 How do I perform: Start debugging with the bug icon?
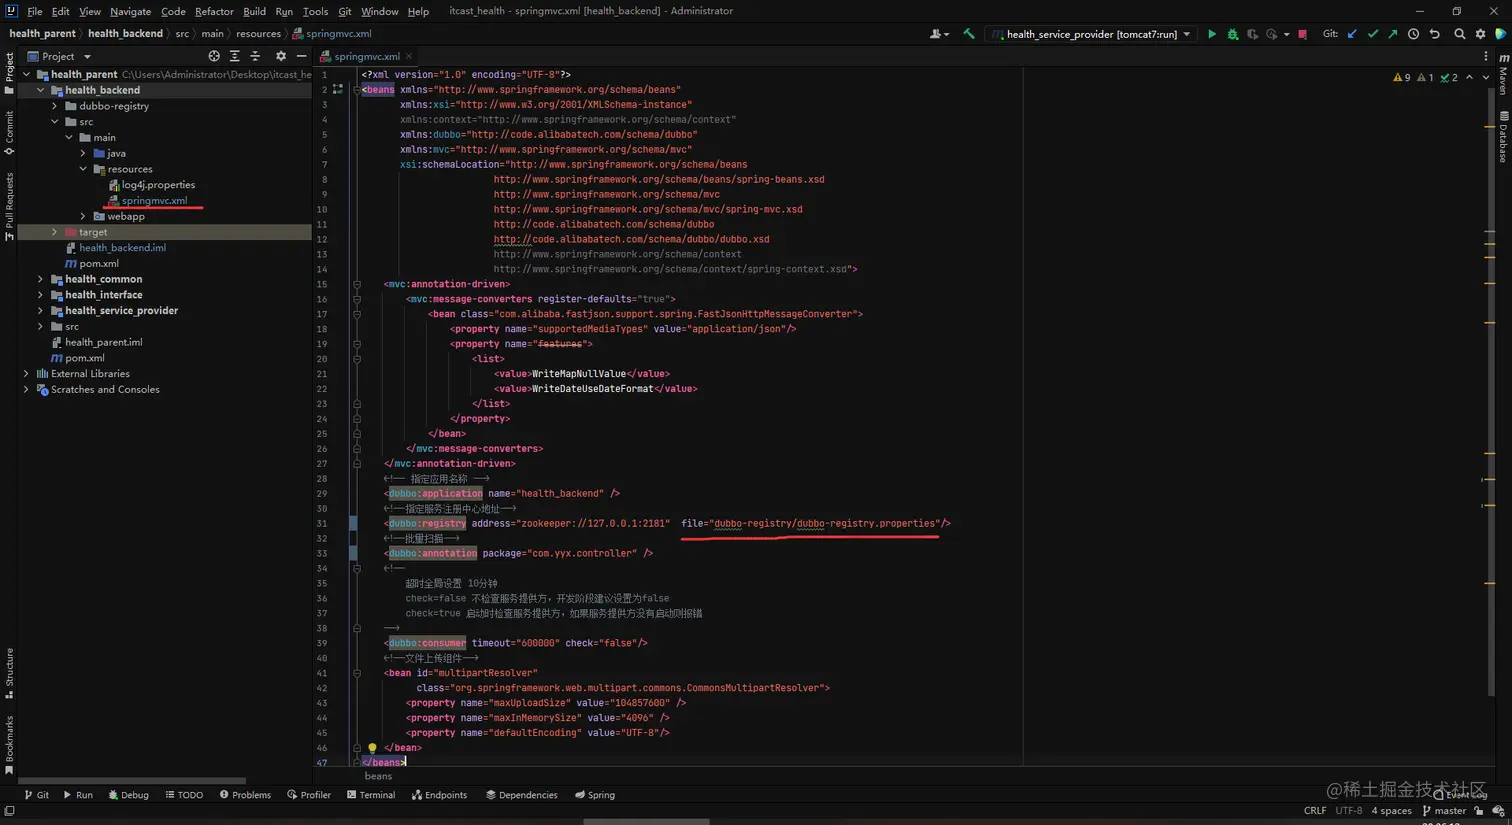tap(1232, 34)
